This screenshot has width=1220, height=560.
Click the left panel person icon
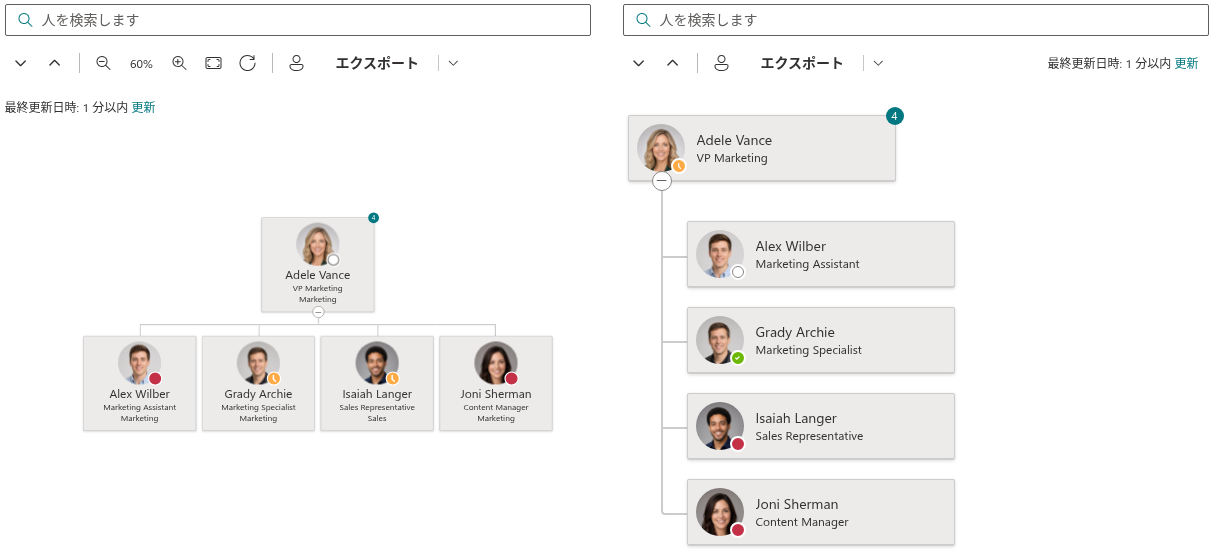pos(296,63)
